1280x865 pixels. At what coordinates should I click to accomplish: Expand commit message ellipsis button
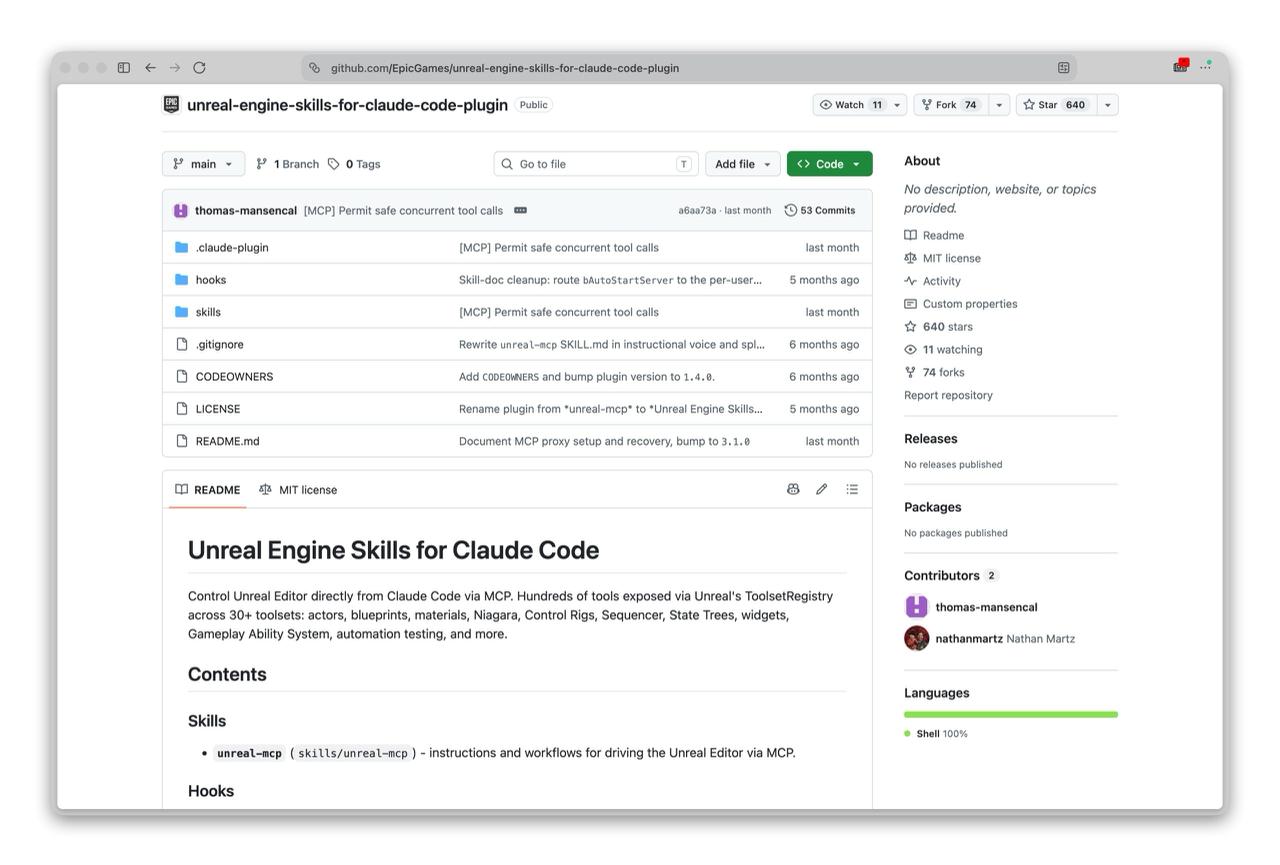tap(520, 210)
